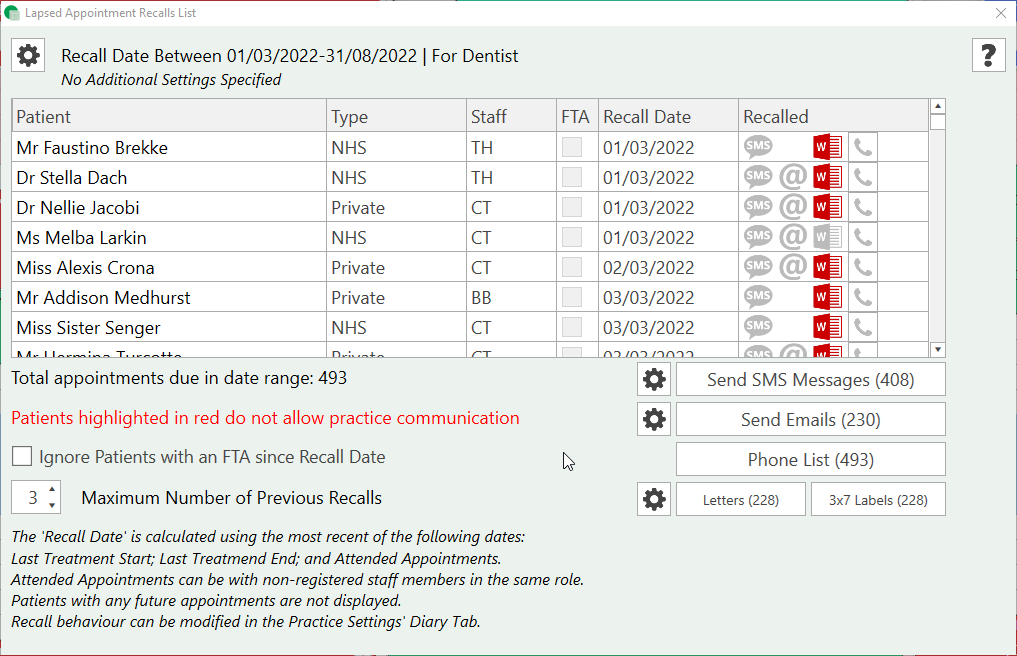Screen dimensions: 1017x656
Task: Click Send SMS Messages (408) button
Action: pyautogui.click(x=810, y=380)
